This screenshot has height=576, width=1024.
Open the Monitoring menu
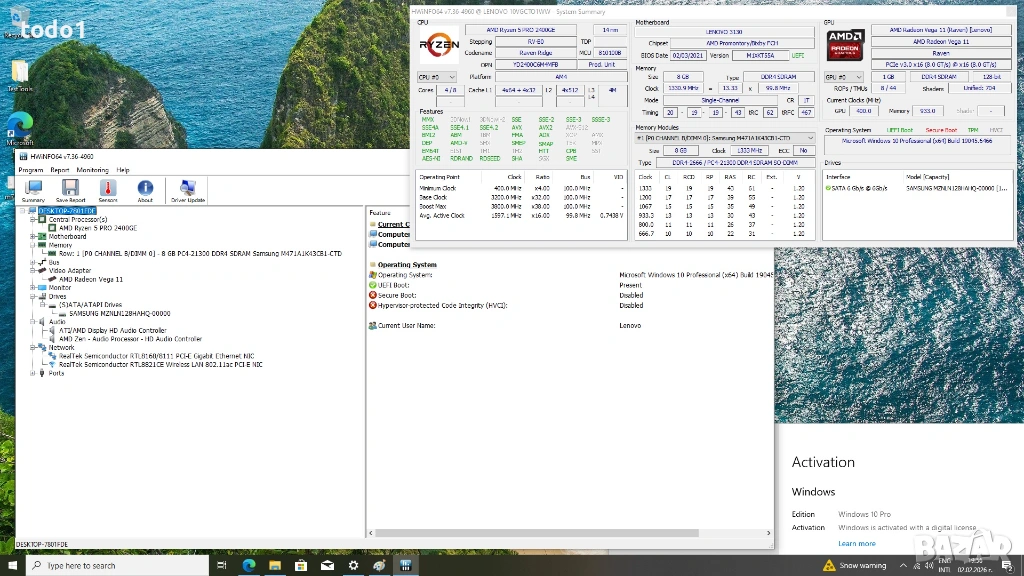93,170
